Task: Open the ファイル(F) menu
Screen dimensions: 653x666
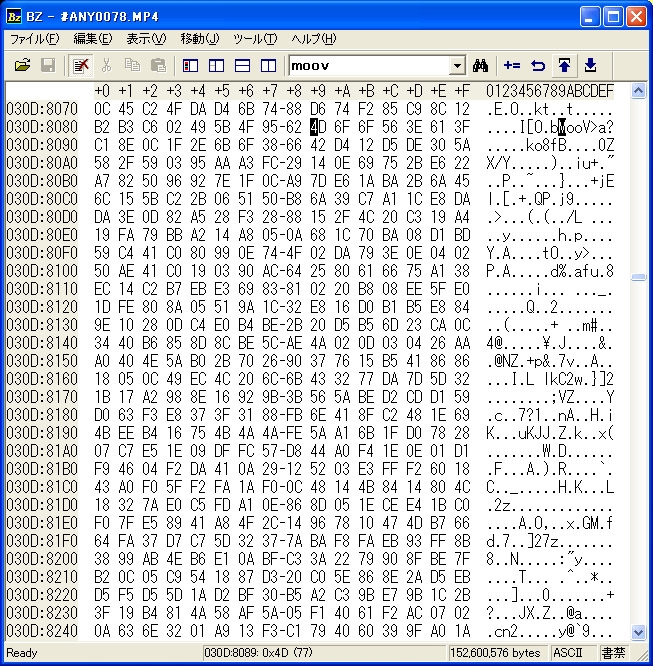Action: pyautogui.click(x=34, y=39)
